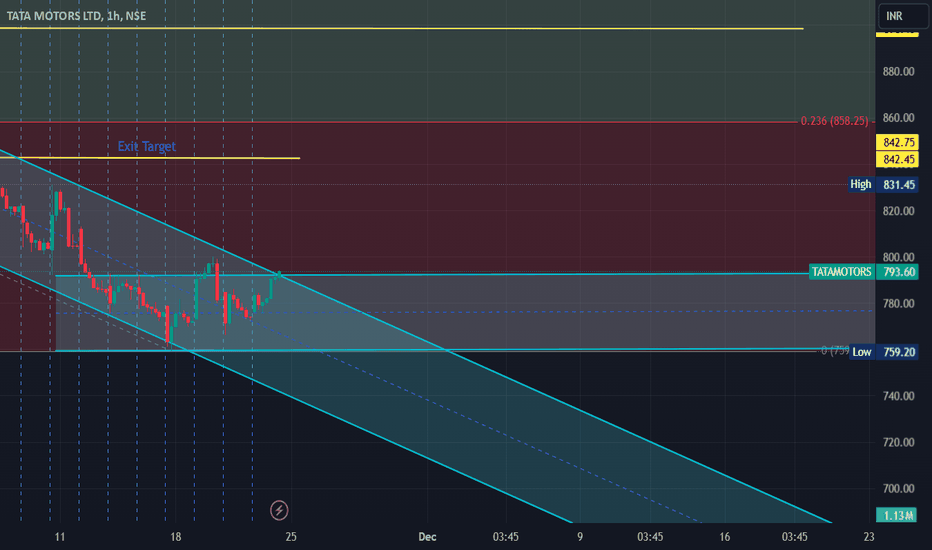The height and width of the screenshot is (550, 932).
Task: Click the 793.60 current price label
Action: click(x=898, y=272)
